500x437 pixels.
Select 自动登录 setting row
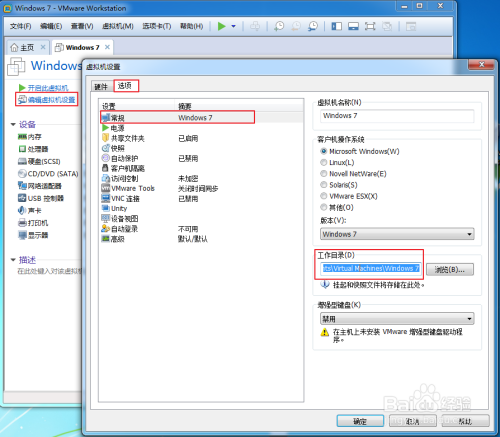click(x=202, y=229)
